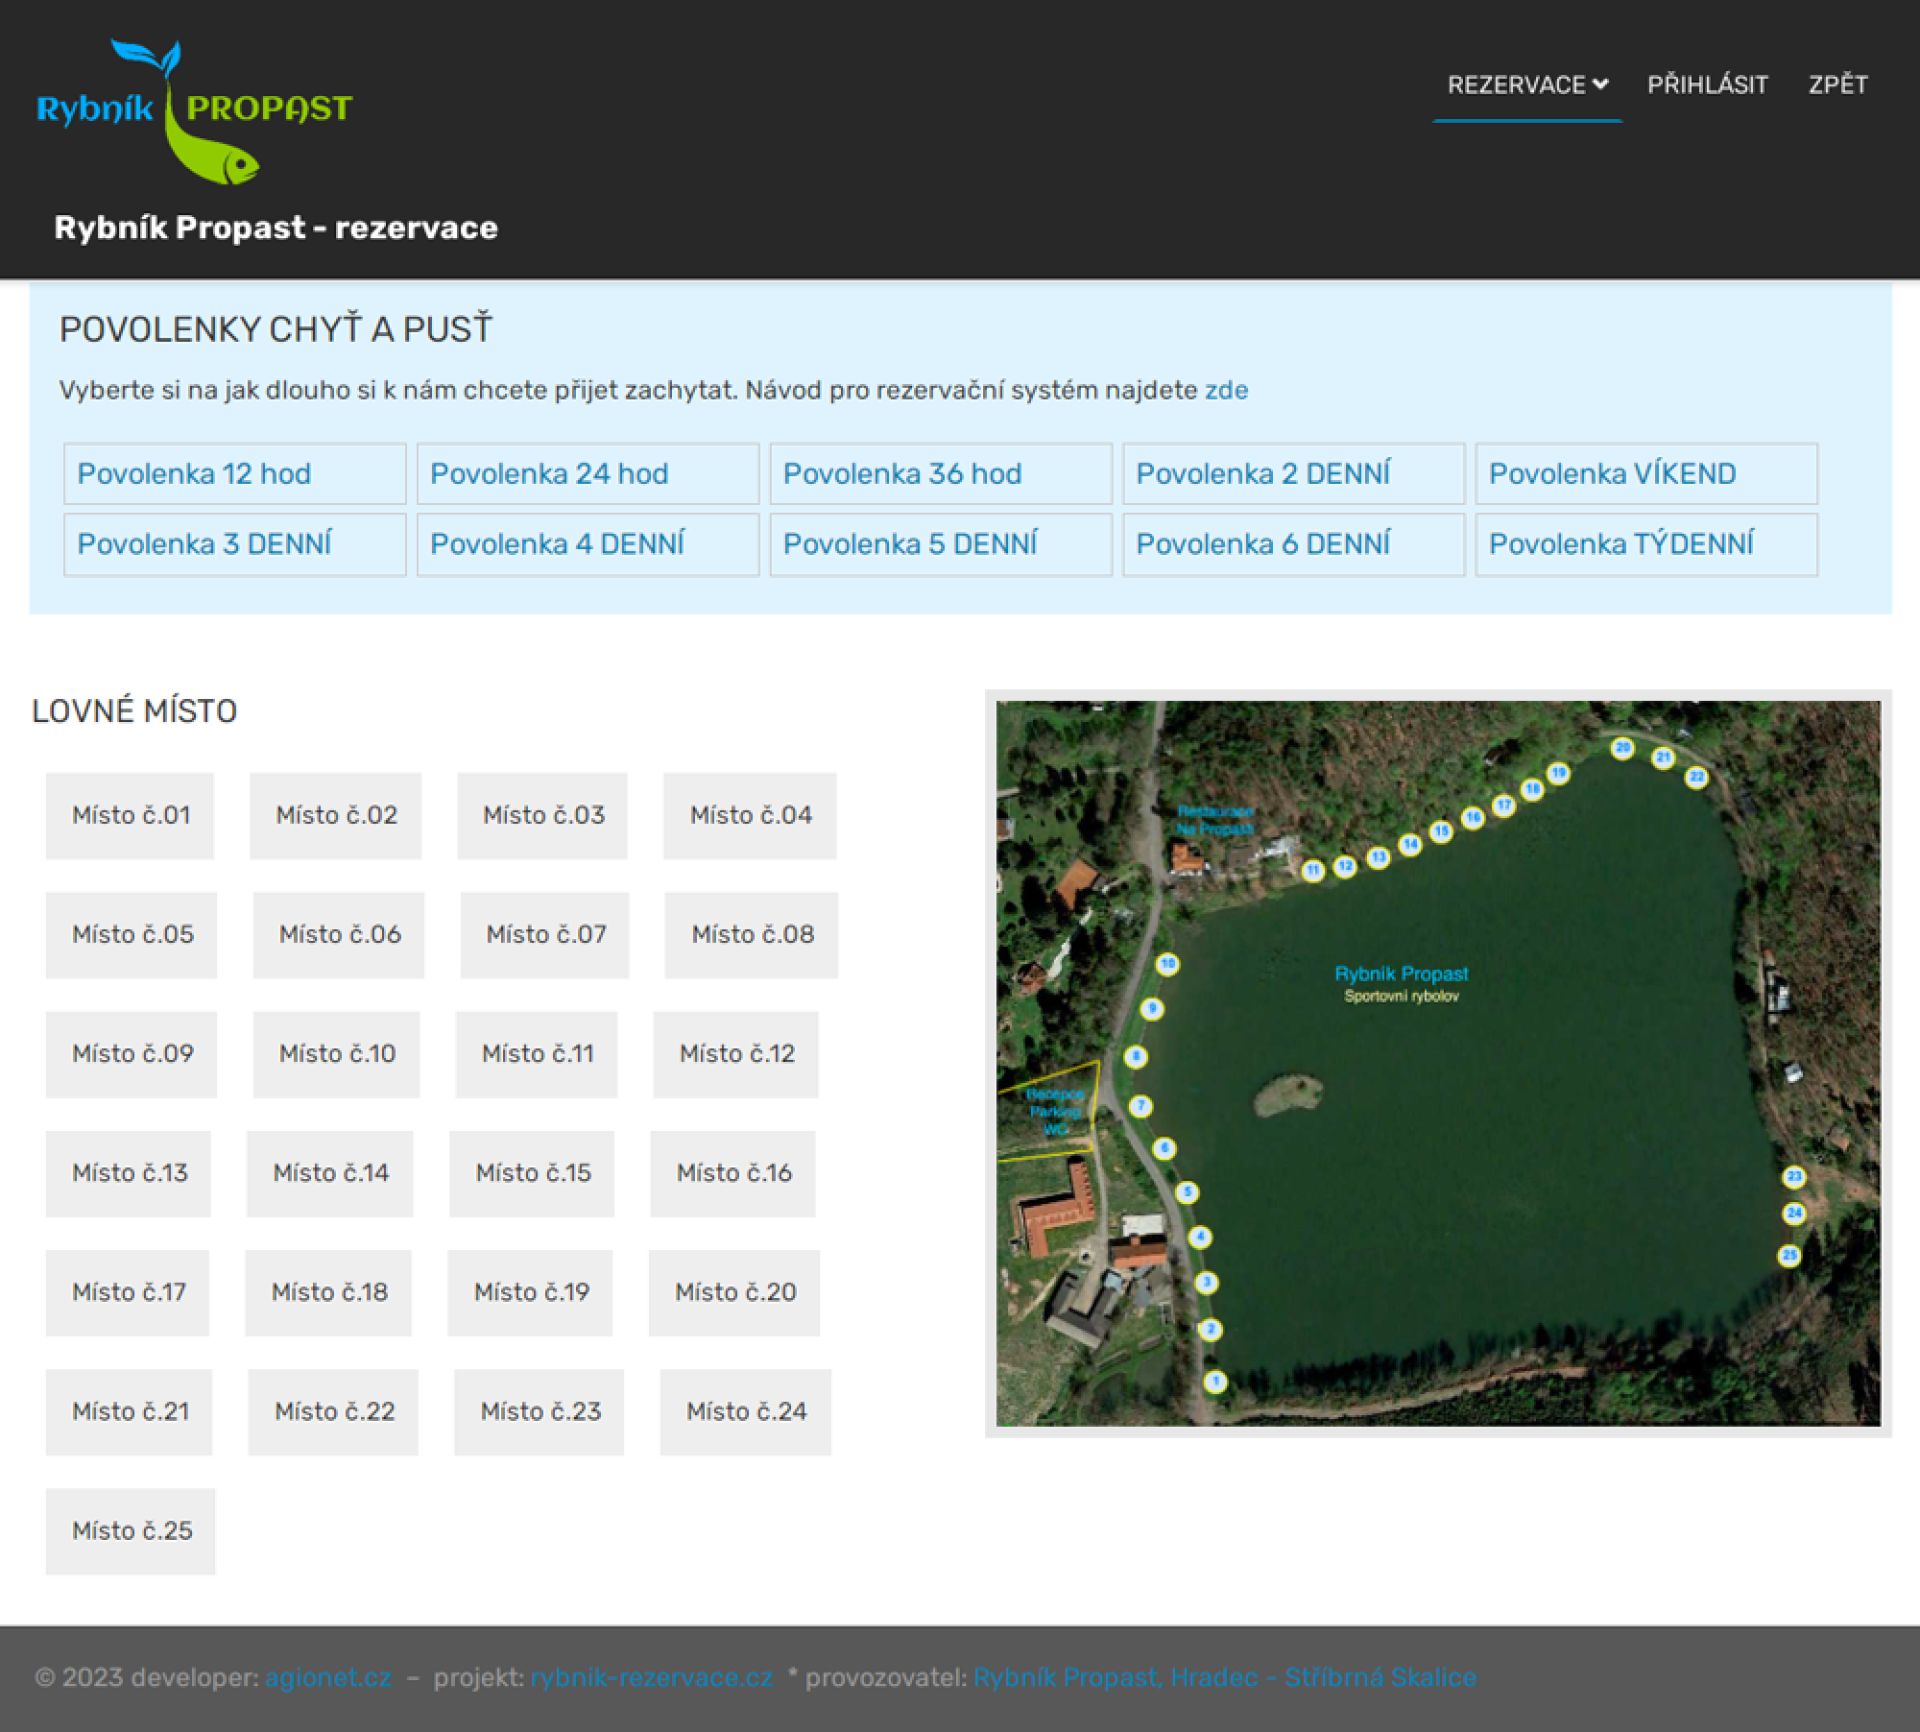Select the Povolenka VÍKEND option
Screen dimensions: 1920x1732
coord(1645,474)
